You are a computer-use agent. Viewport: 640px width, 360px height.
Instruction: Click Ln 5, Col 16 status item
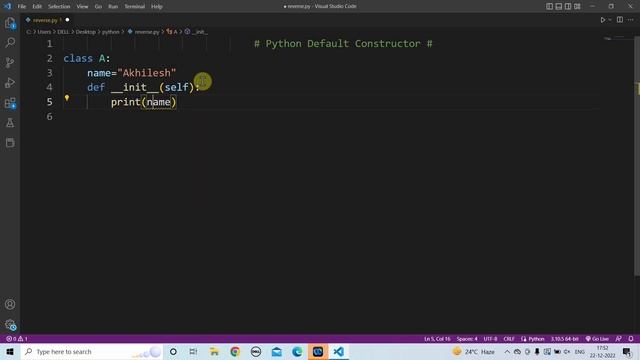coord(437,339)
